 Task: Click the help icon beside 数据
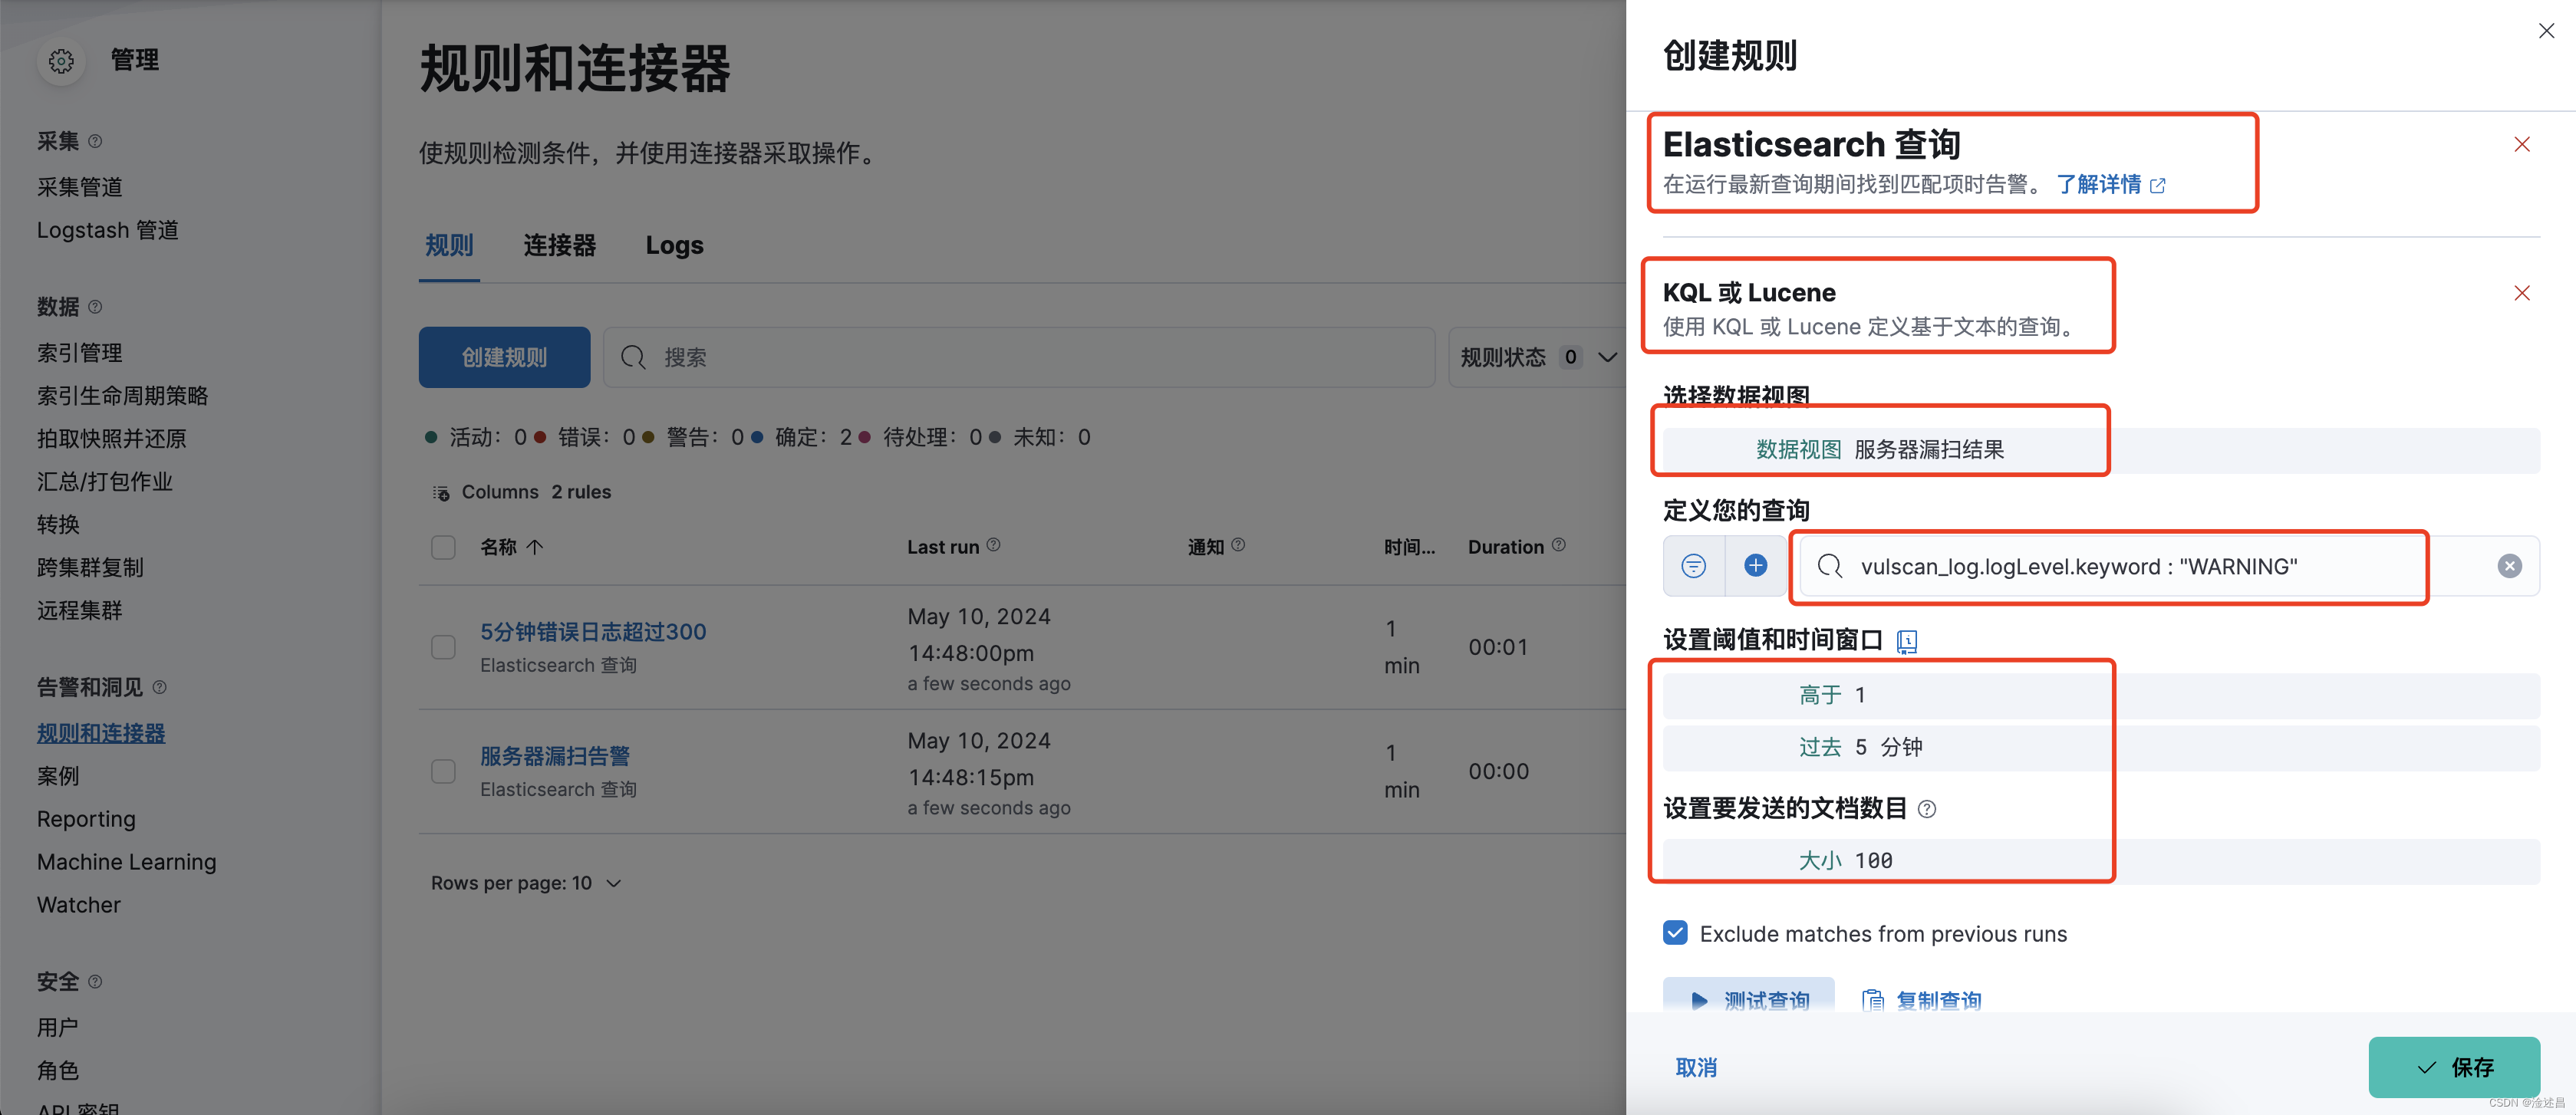[95, 306]
